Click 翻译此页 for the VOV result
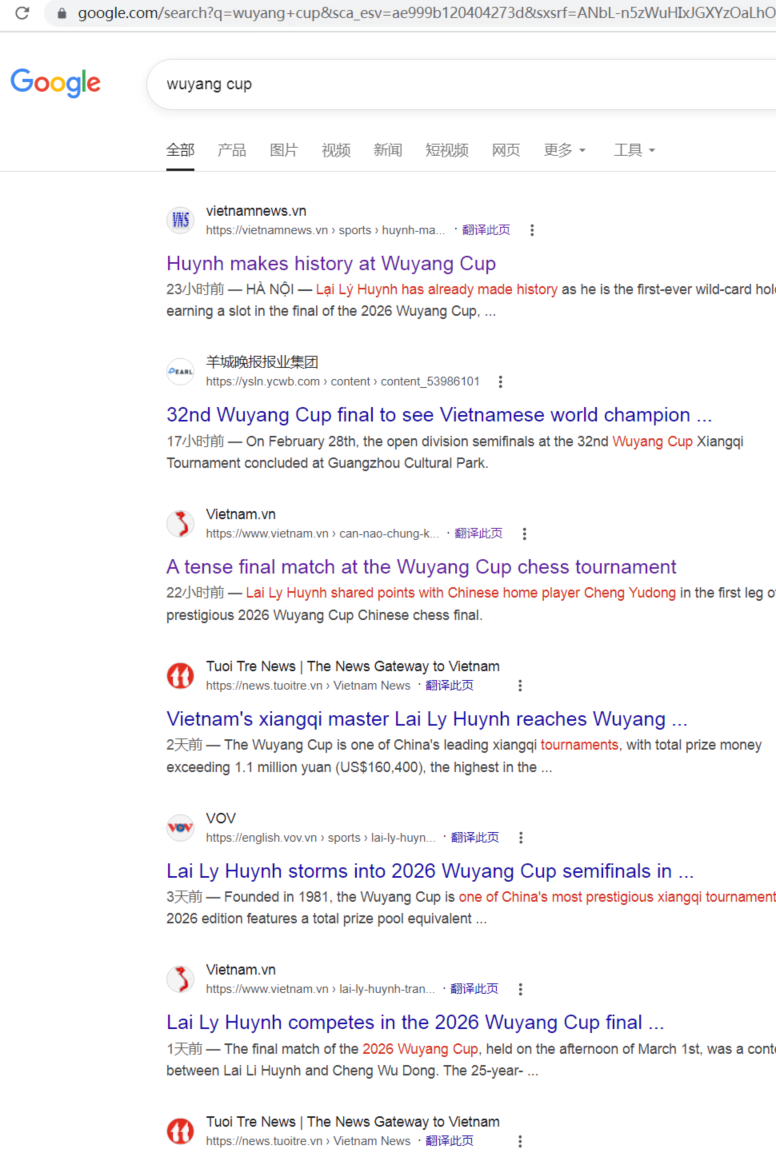 click(474, 838)
